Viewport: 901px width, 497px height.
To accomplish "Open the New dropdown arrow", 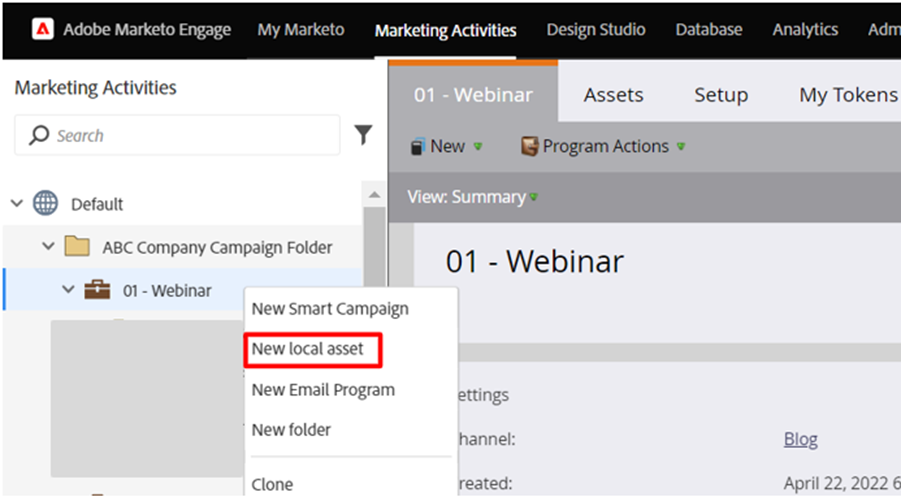I will 478,147.
